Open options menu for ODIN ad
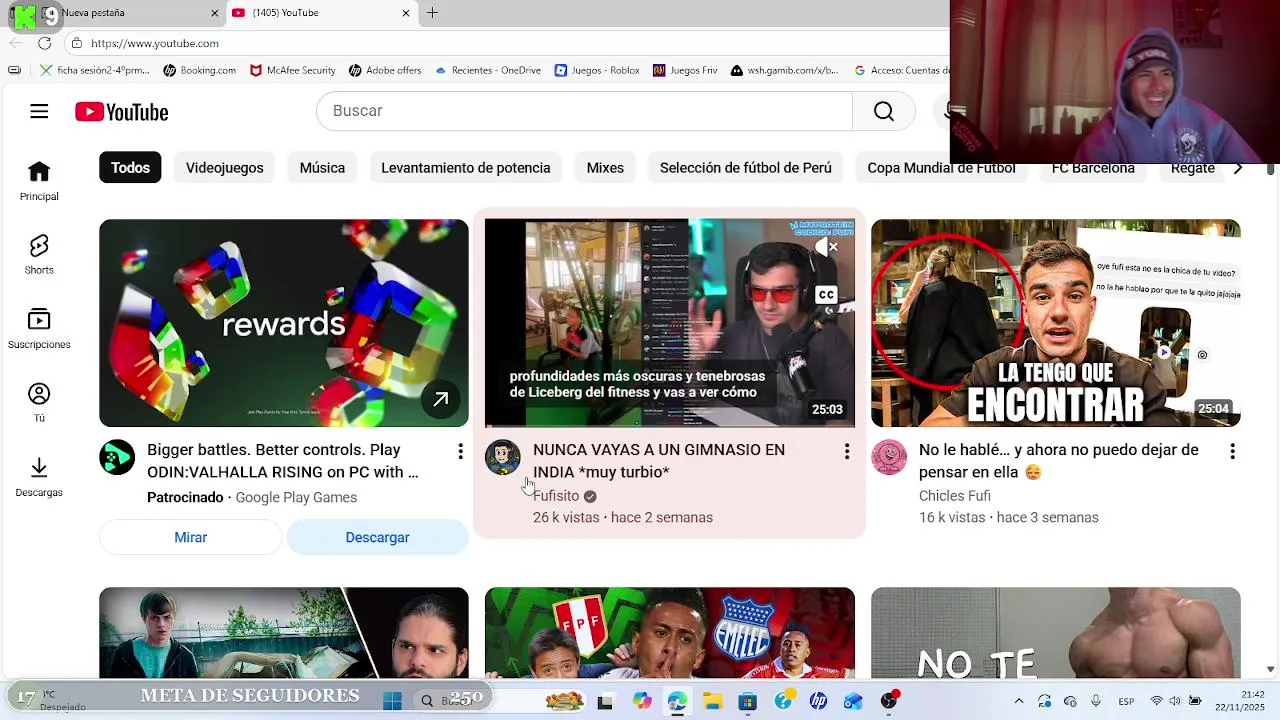This screenshot has height=720, width=1280. coord(460,452)
